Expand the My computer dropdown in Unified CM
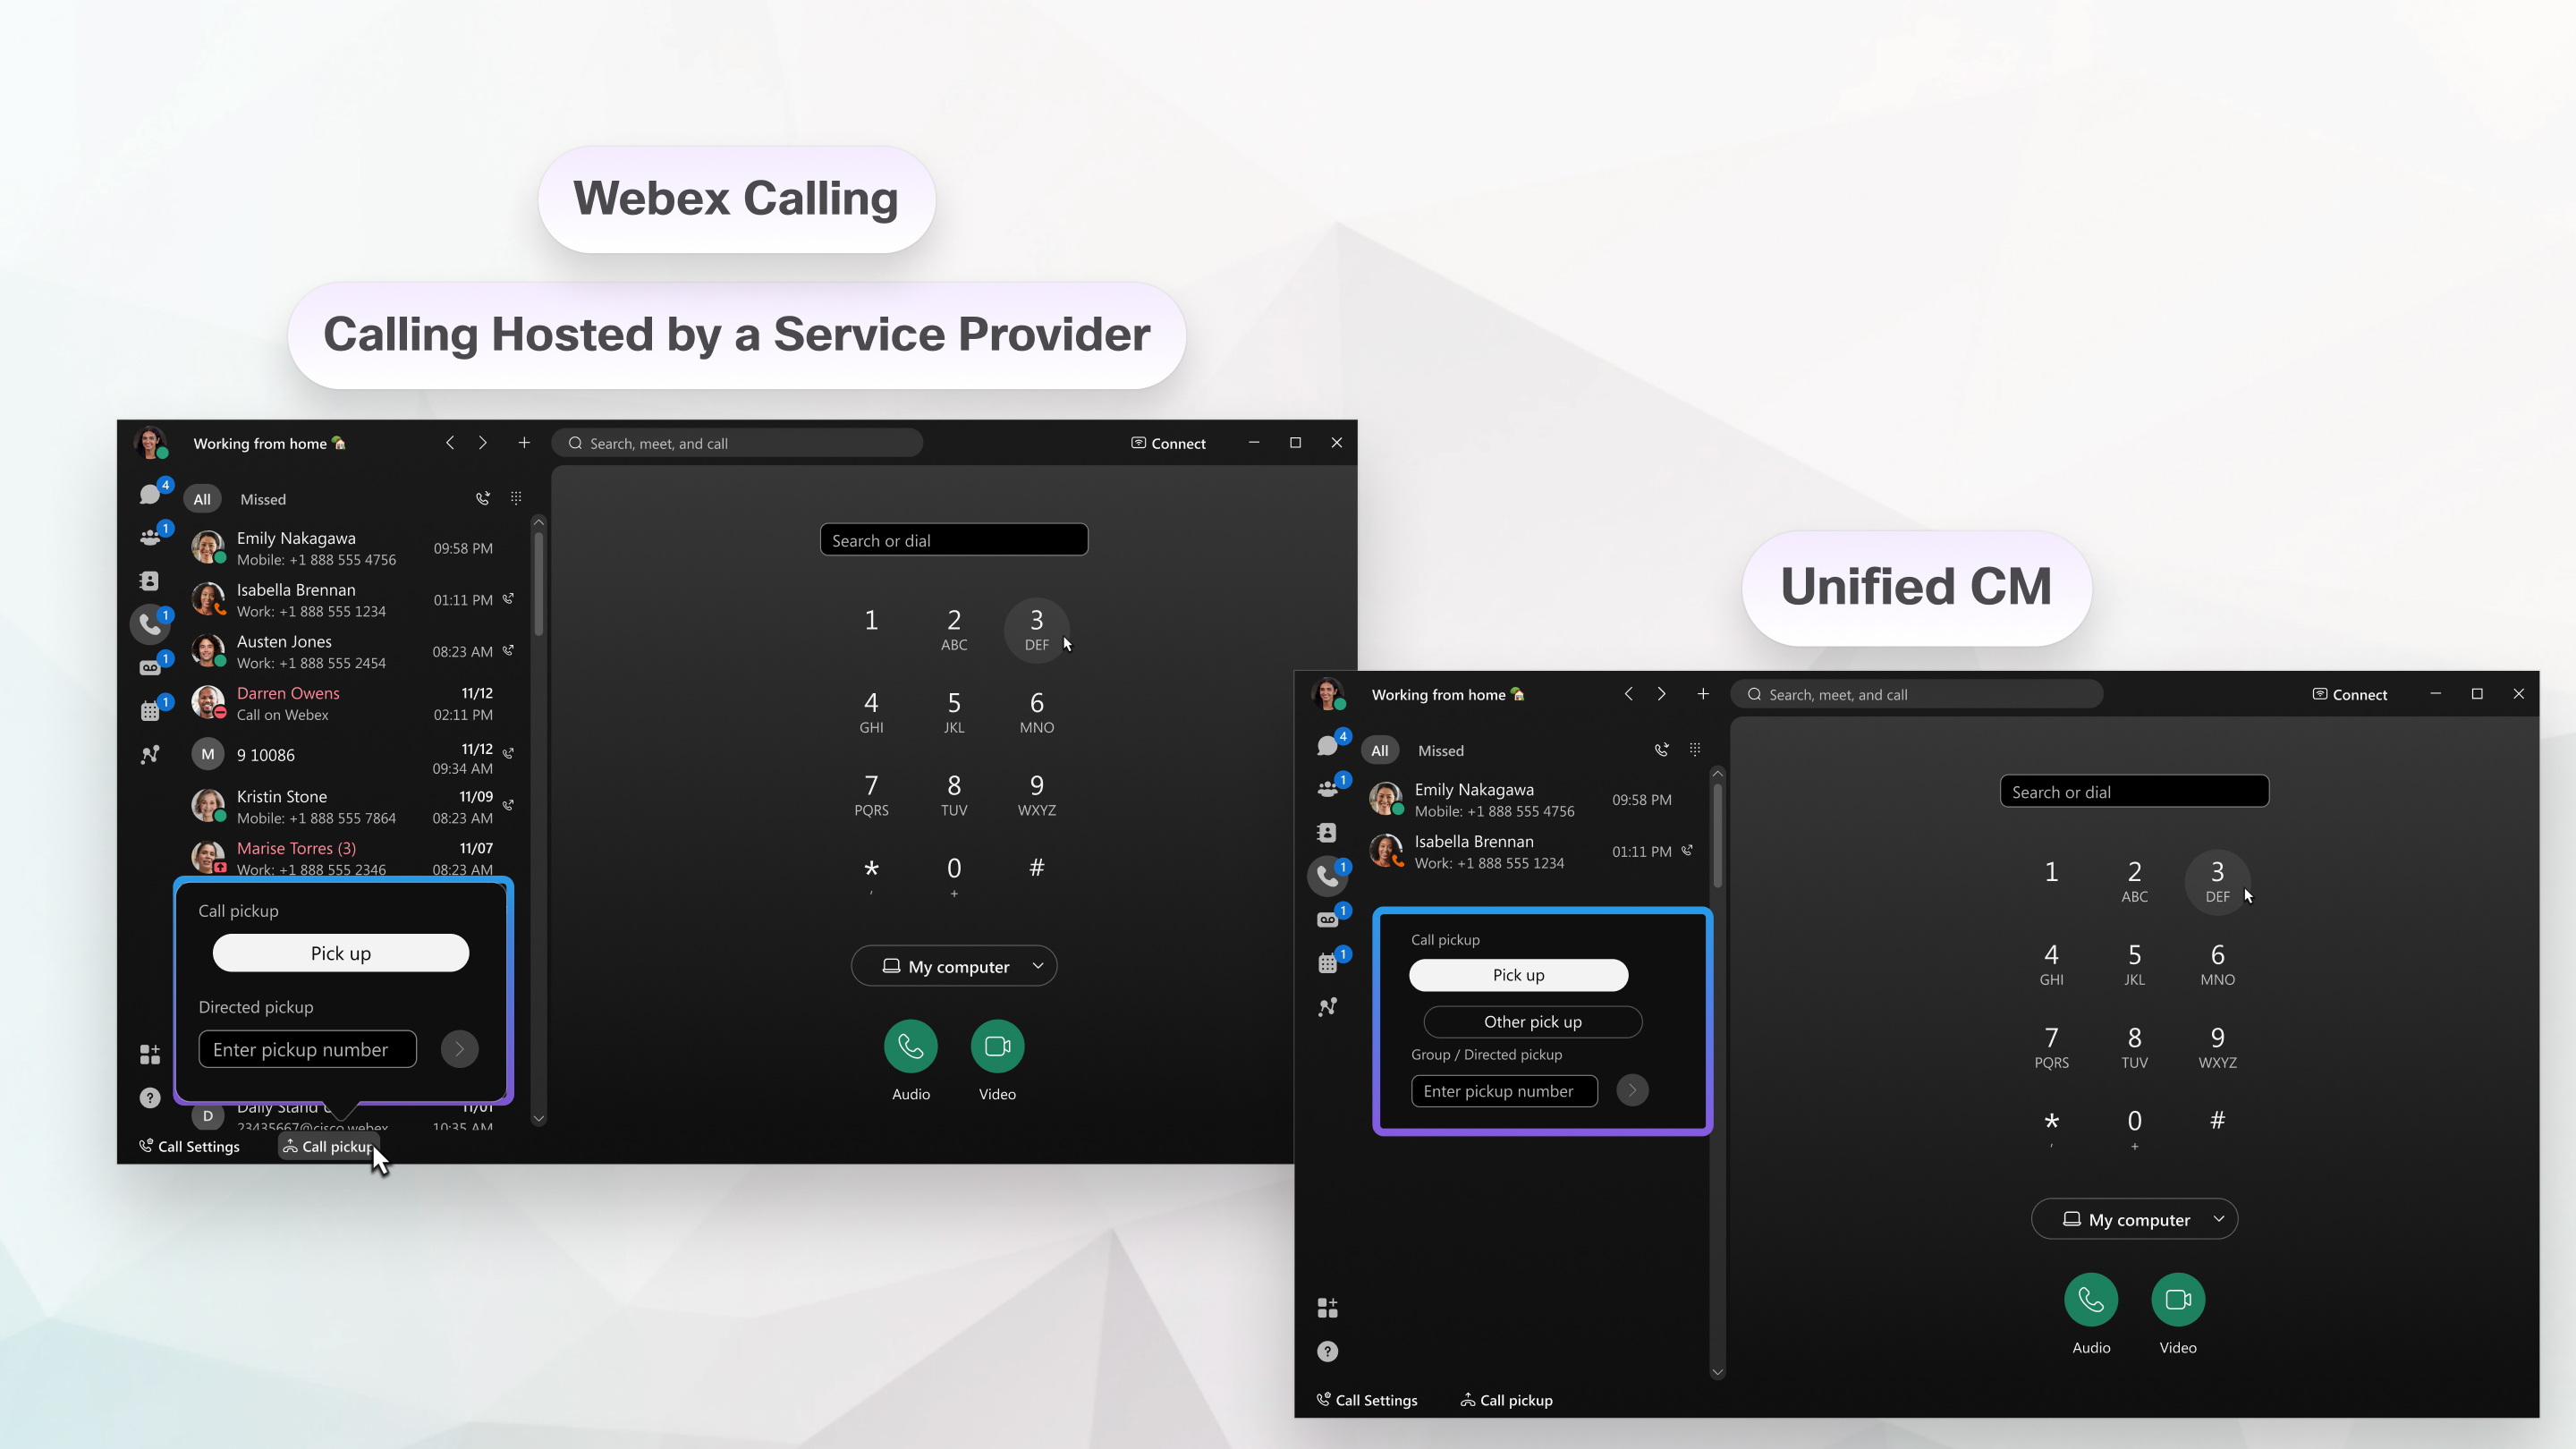Screen dimensions: 2576x1449 click(2216, 1217)
